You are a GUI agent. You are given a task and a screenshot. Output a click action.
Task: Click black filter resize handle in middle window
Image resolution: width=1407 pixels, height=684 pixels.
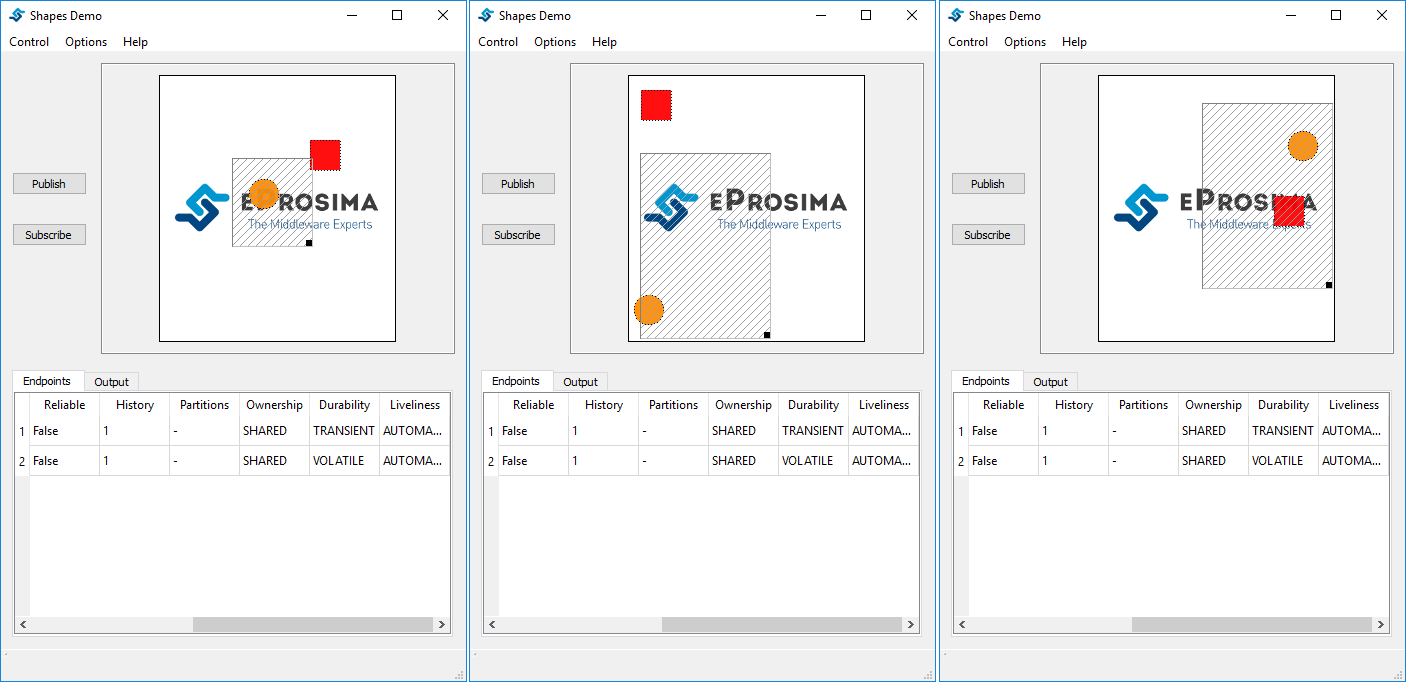[x=767, y=335]
